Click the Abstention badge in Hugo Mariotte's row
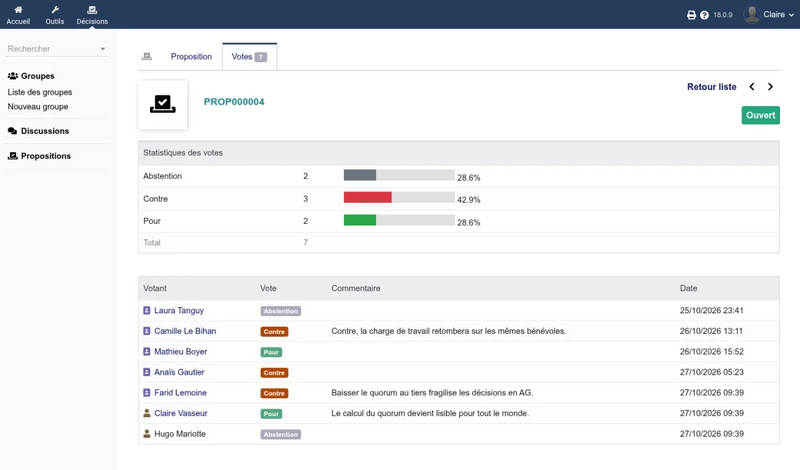Image resolution: width=800 pixels, height=470 pixels. click(281, 435)
